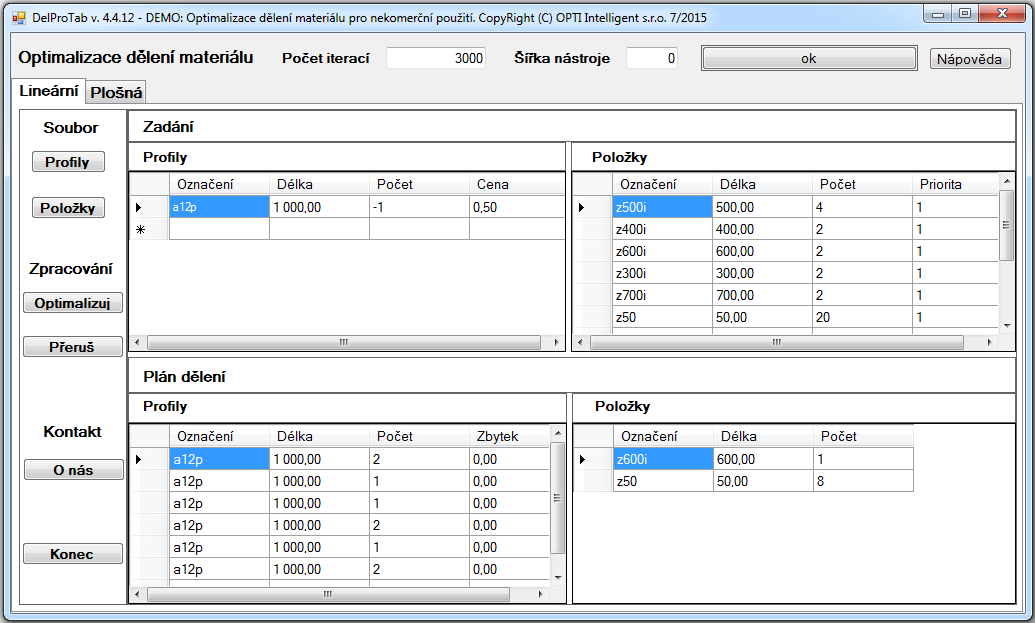Click the Profily file button
The height and width of the screenshot is (623, 1035).
tap(67, 162)
